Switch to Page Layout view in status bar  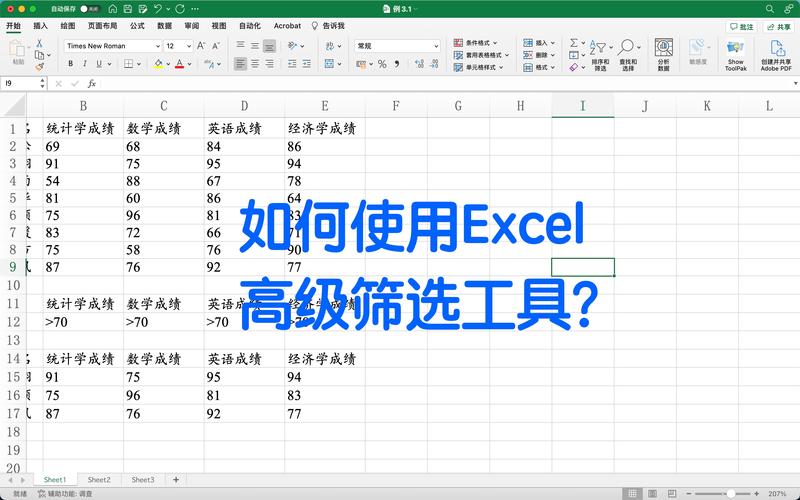(x=652, y=493)
